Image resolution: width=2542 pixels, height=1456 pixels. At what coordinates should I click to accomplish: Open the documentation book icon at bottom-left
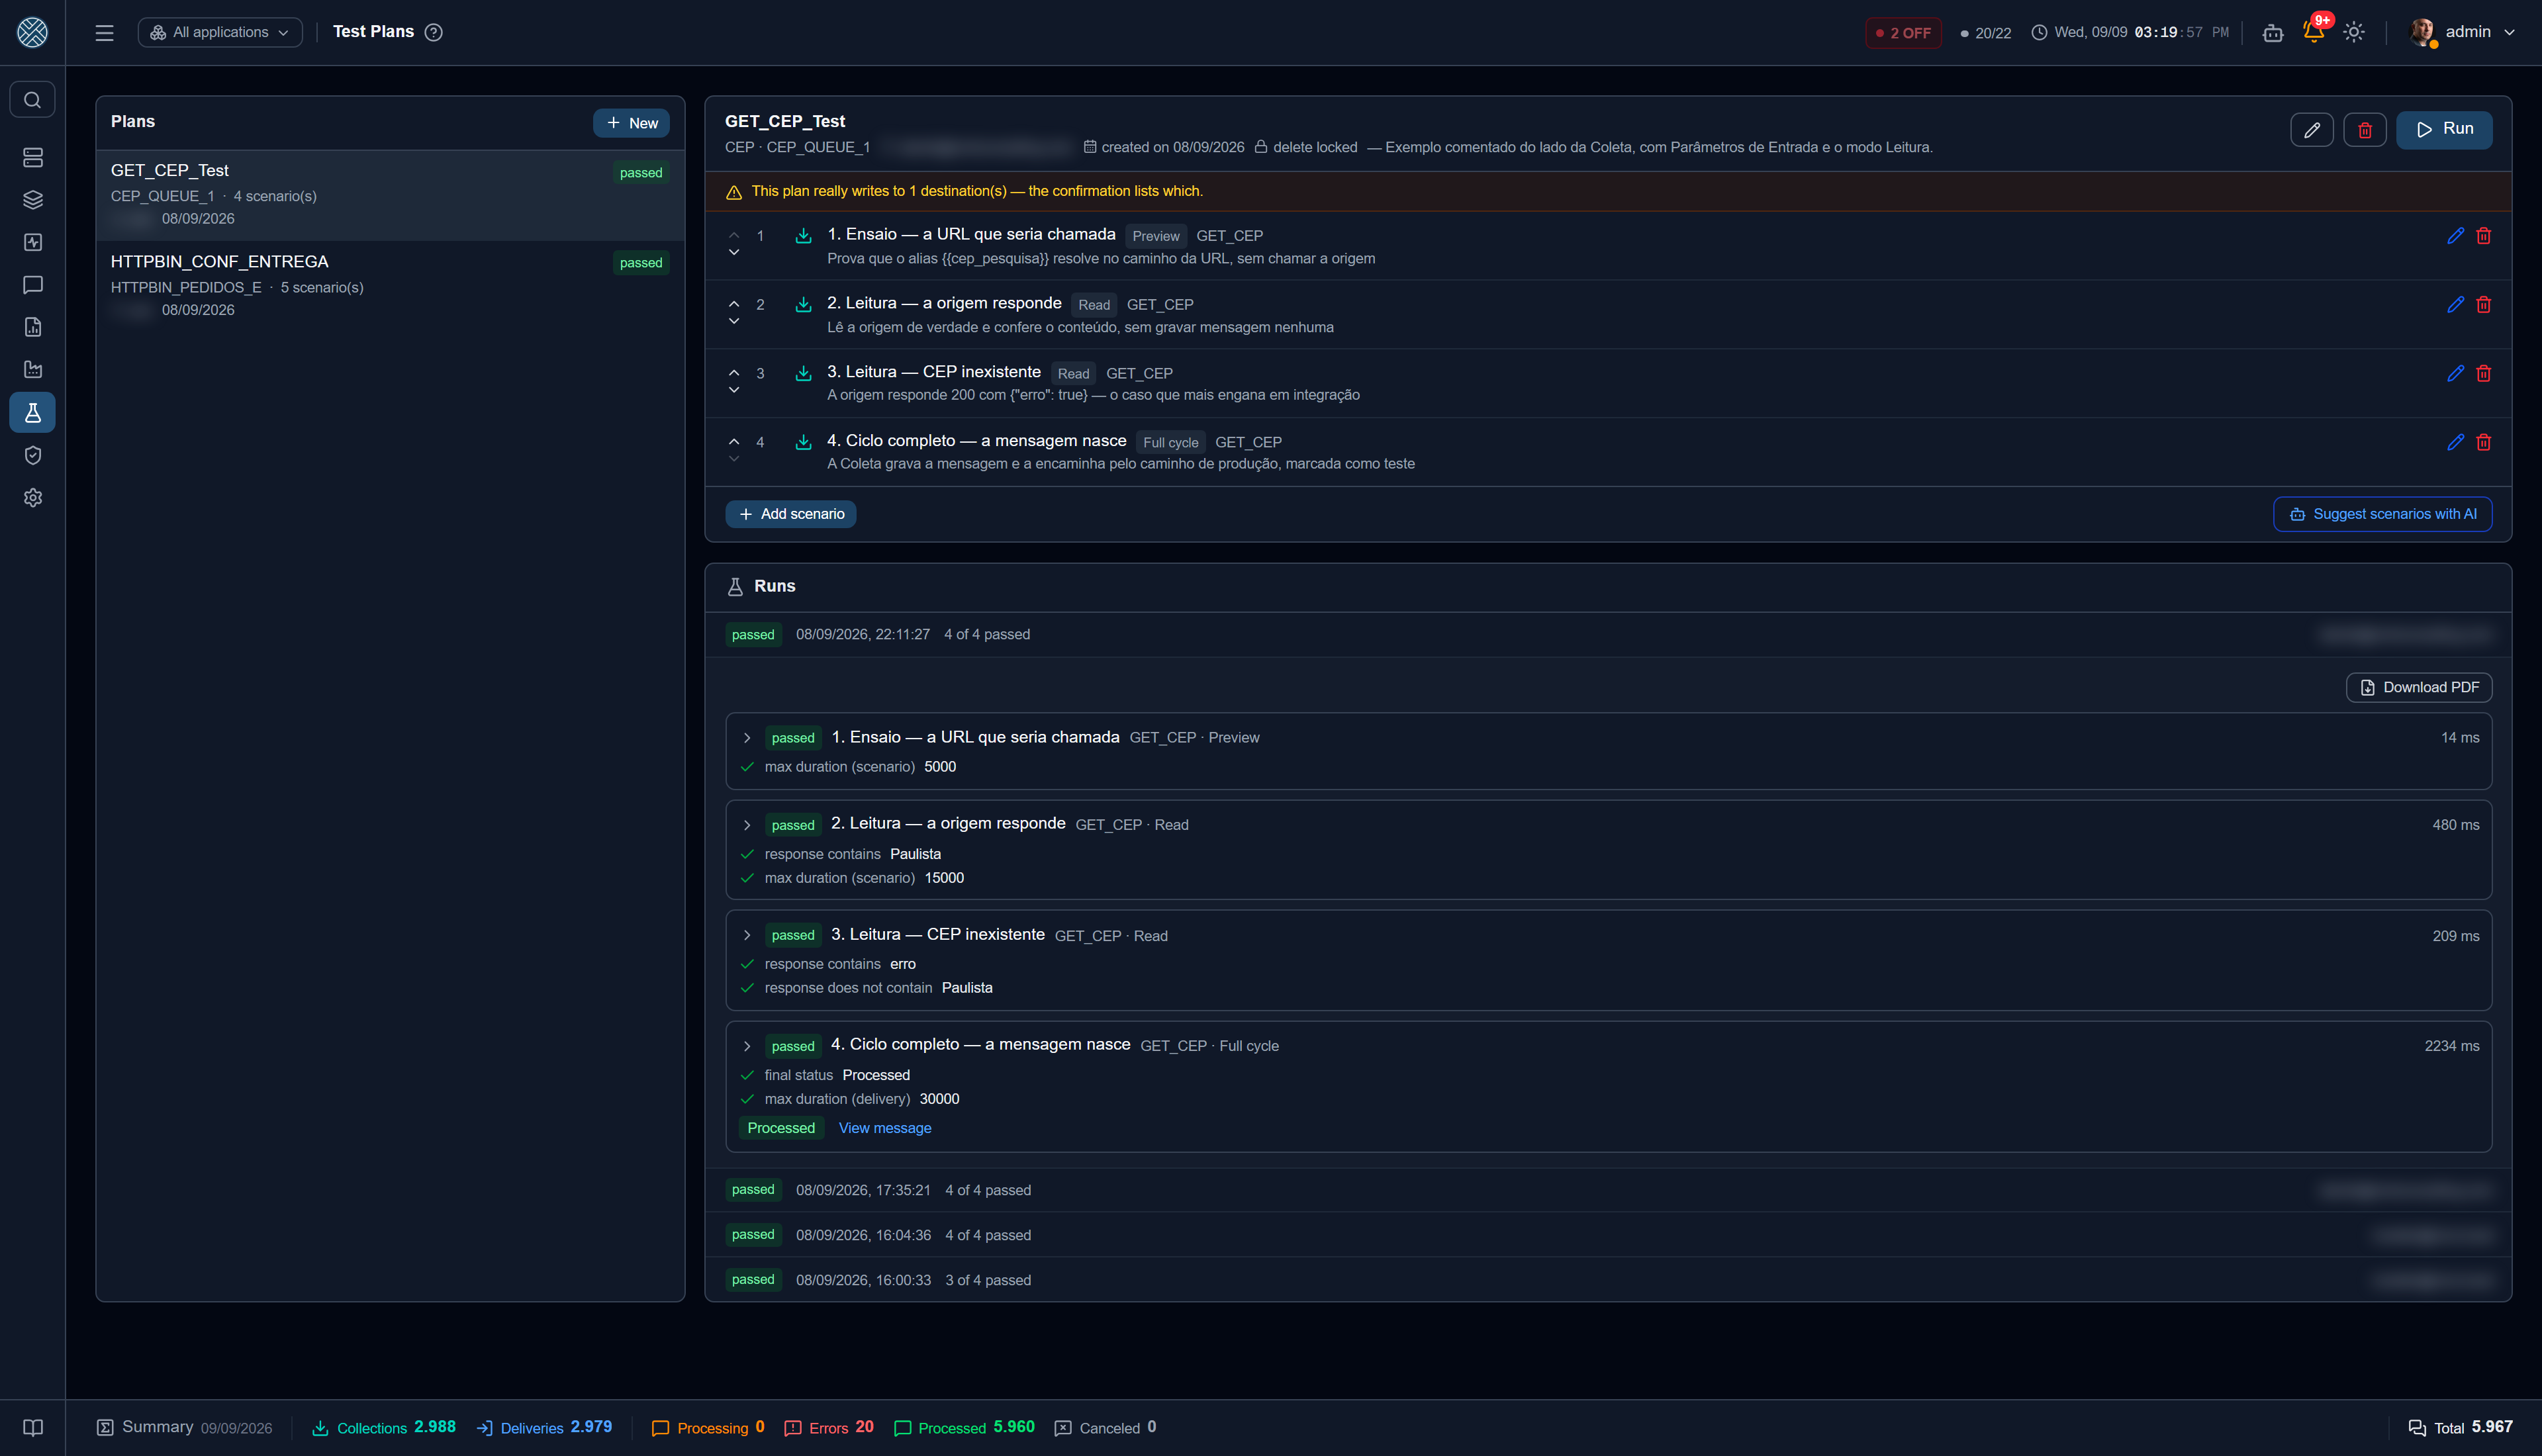(x=32, y=1427)
